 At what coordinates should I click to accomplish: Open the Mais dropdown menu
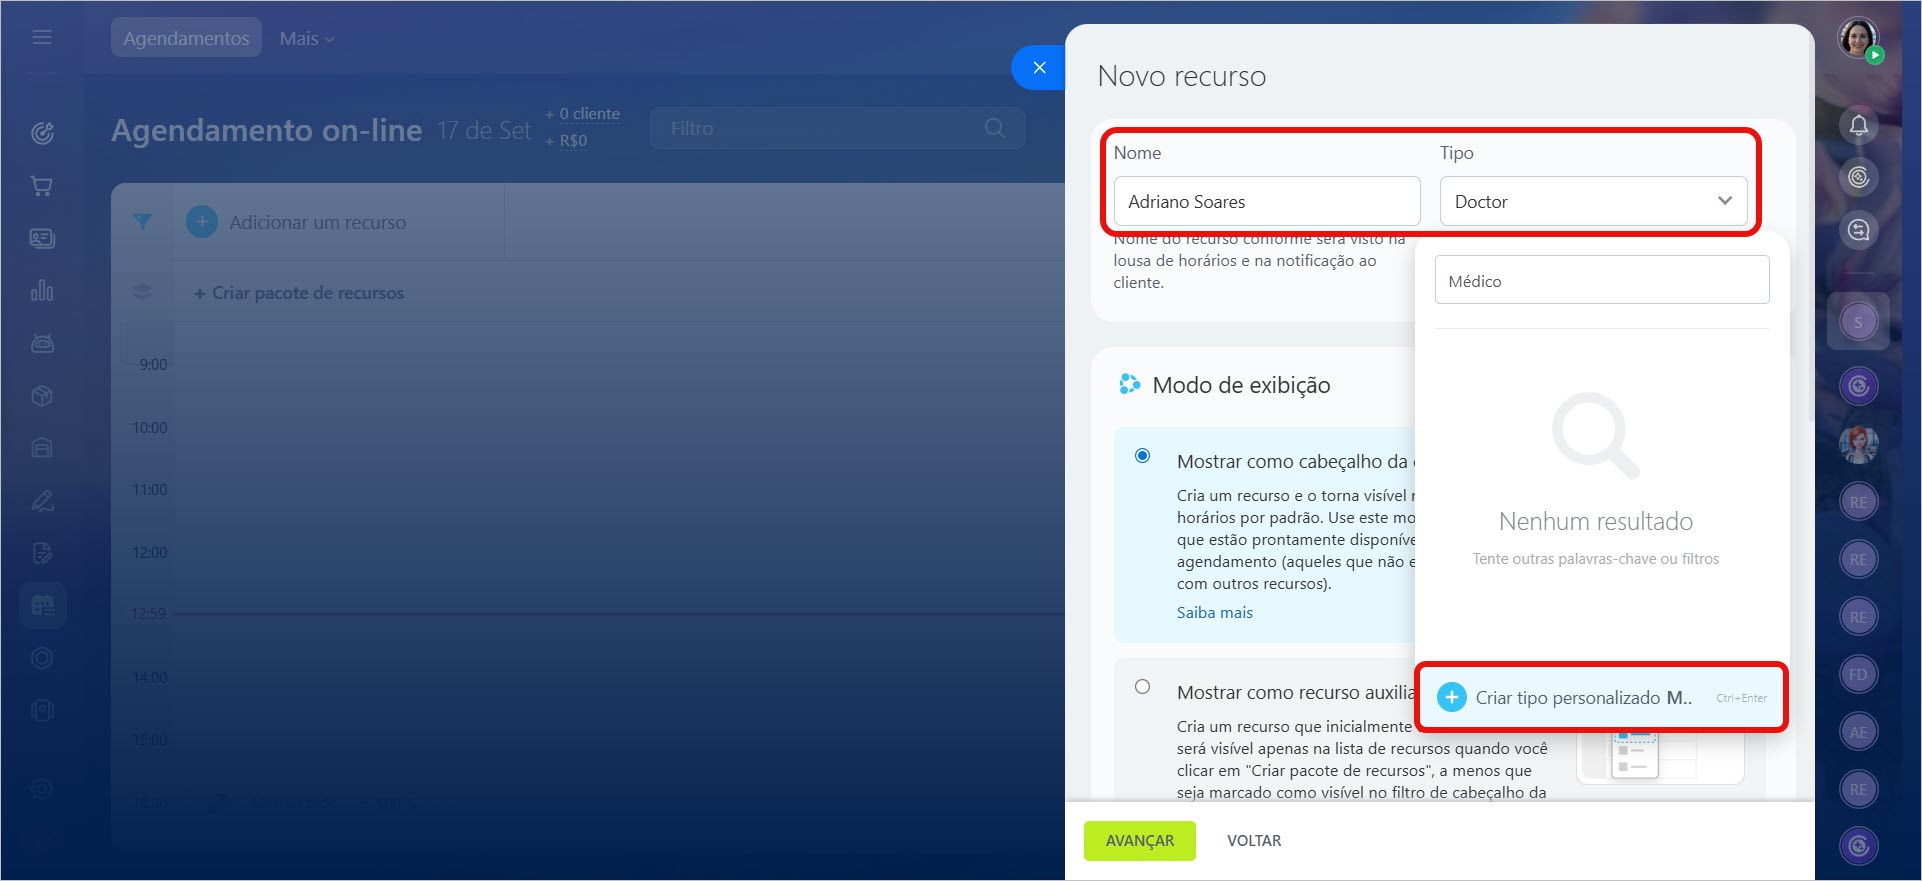click(306, 38)
